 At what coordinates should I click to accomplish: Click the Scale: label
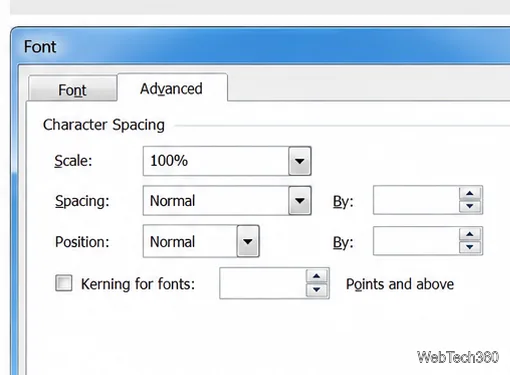[73, 161]
